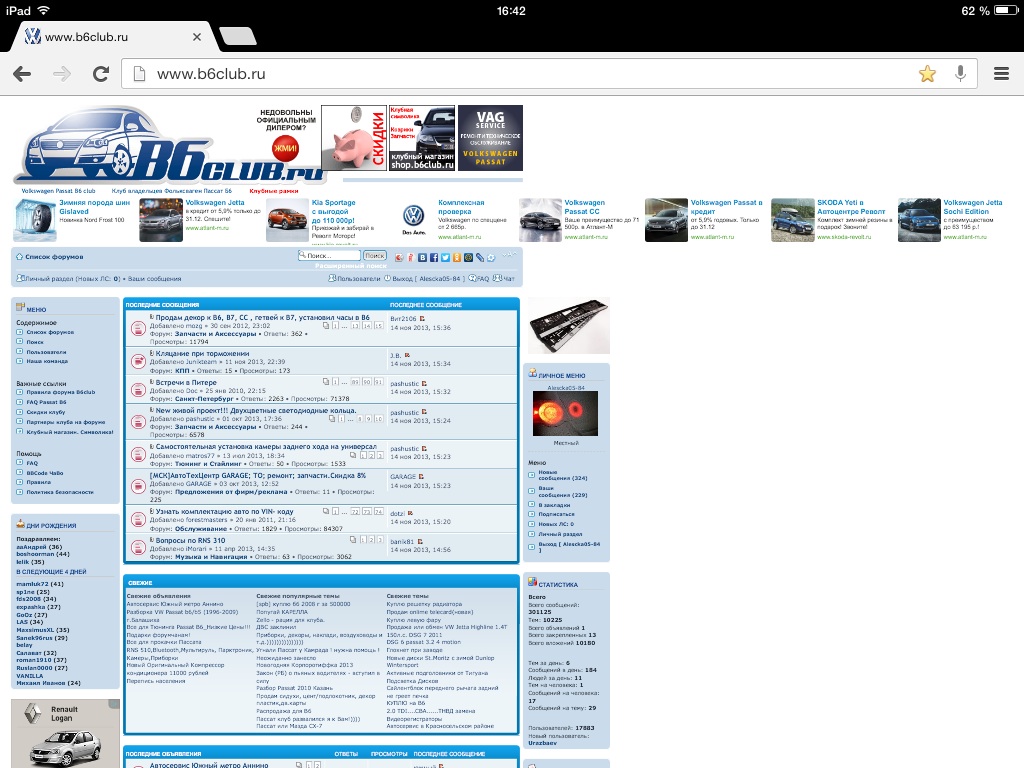
Task: Open the Chrome hamburger menu
Action: 1001,74
